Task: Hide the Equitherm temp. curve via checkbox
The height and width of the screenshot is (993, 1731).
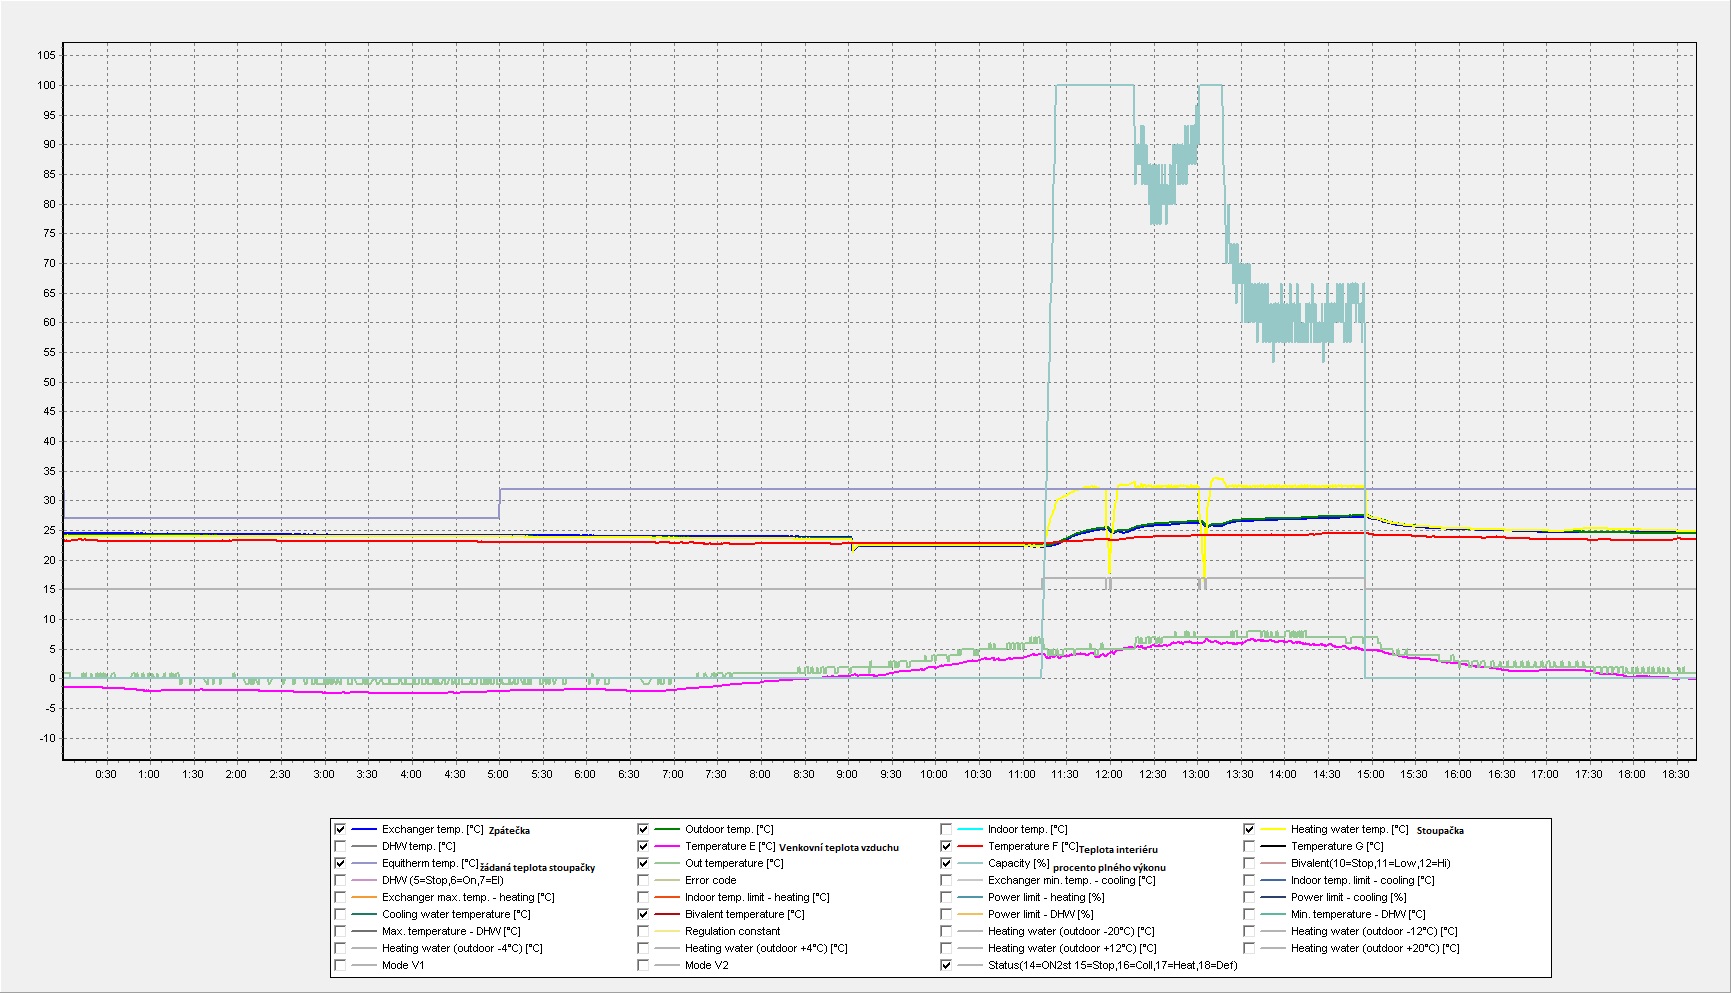Action: pos(340,863)
